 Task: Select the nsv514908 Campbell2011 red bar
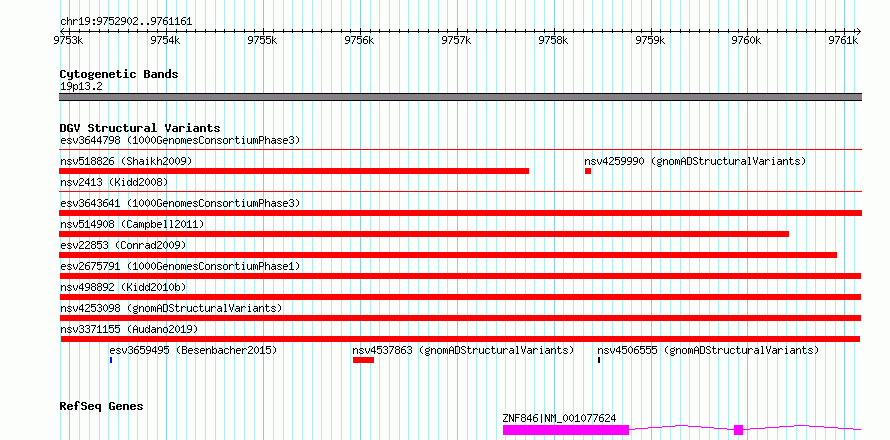coord(424,234)
